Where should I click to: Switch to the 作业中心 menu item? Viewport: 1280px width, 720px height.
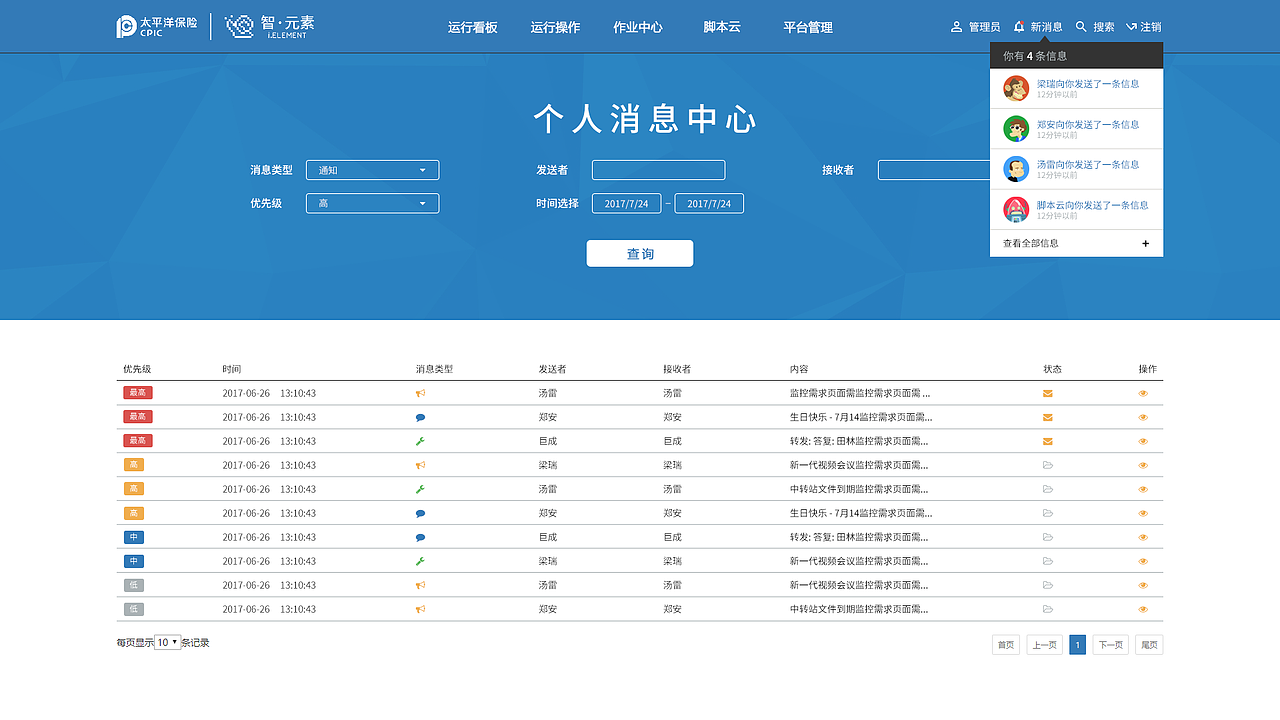tap(638, 27)
